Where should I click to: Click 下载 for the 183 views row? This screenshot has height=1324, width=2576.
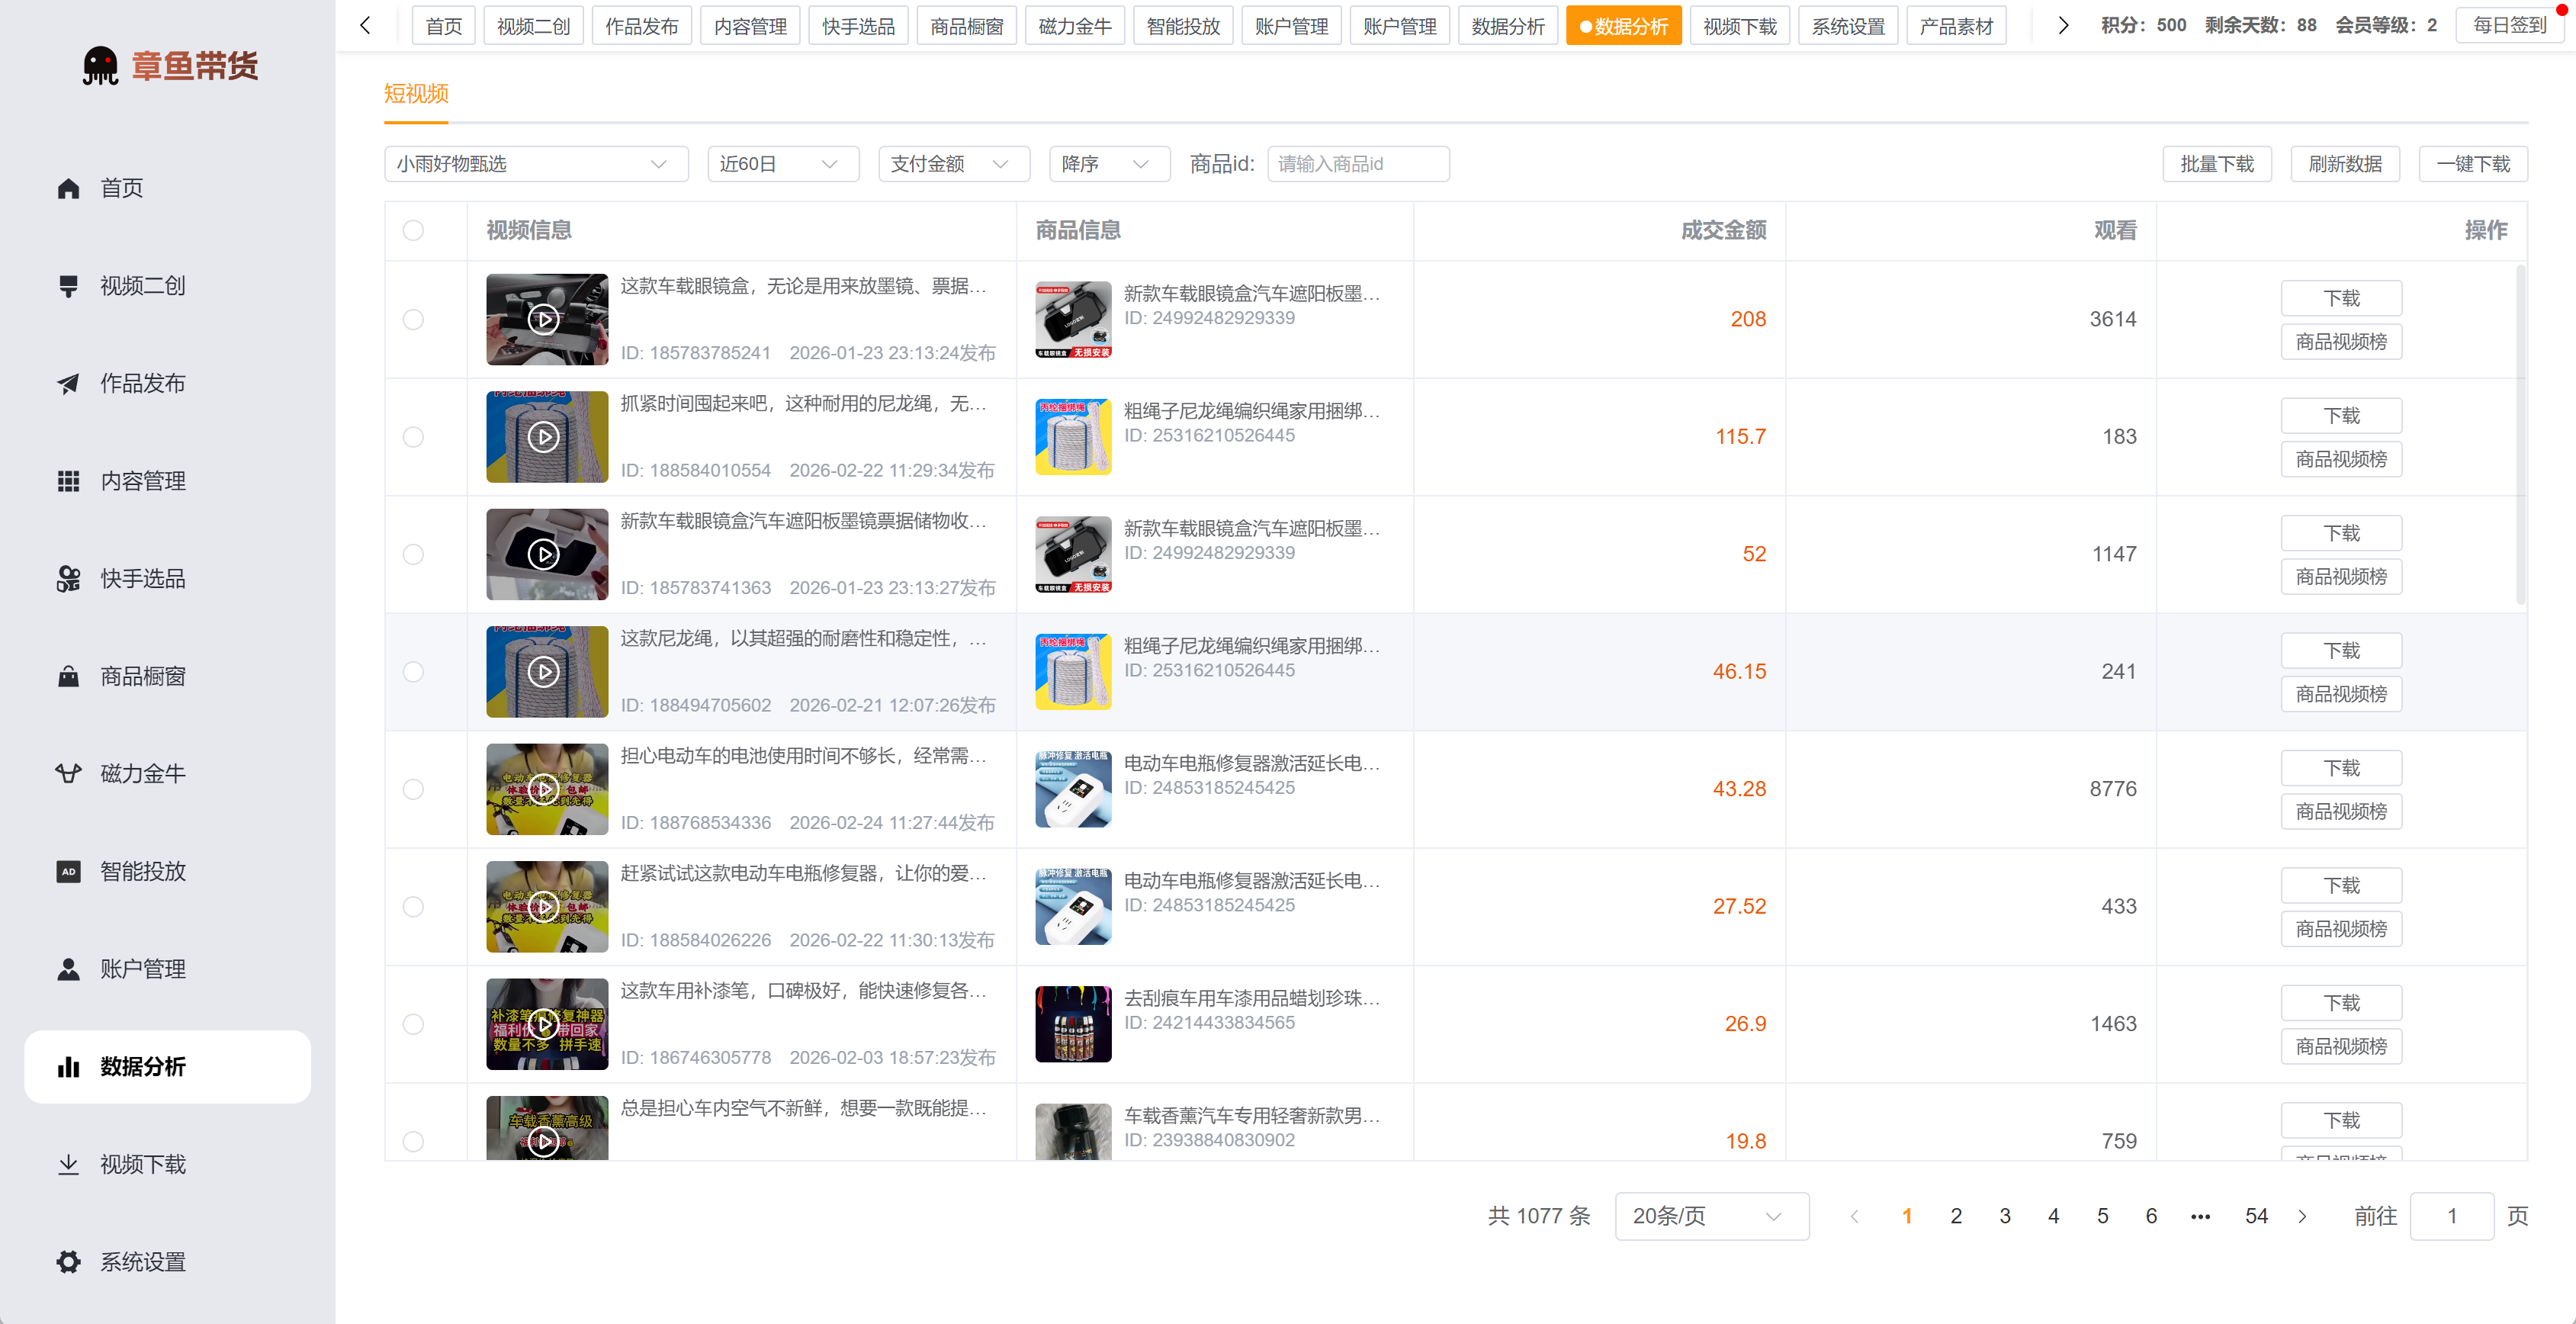click(2341, 416)
